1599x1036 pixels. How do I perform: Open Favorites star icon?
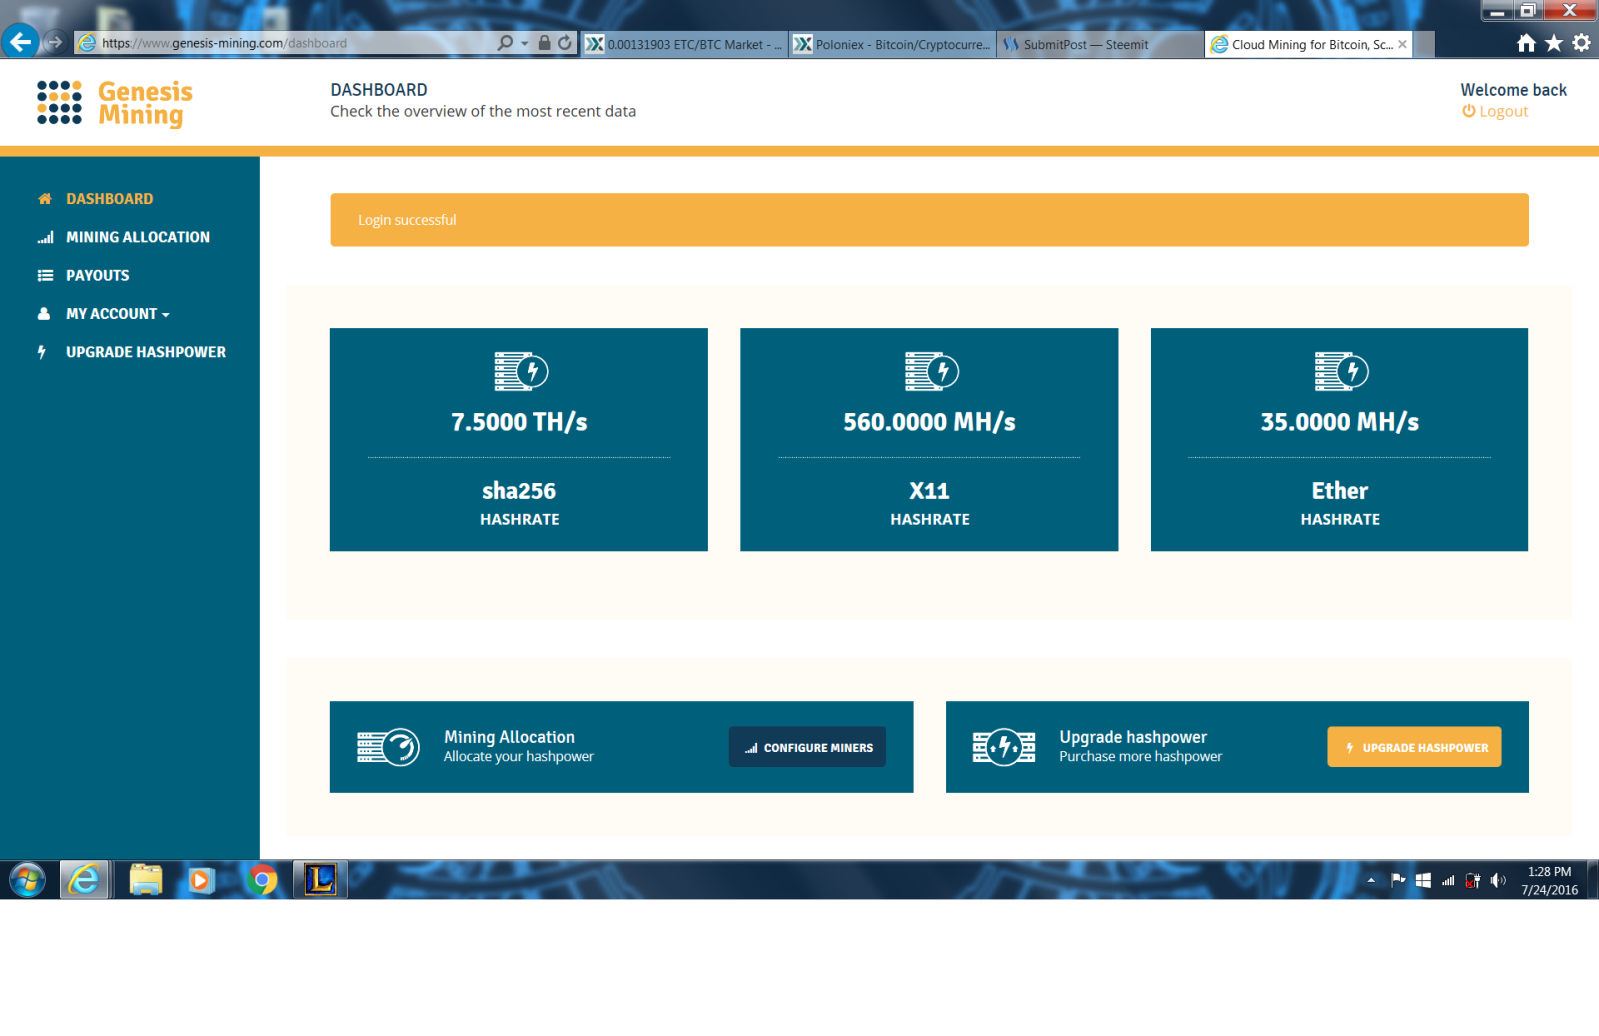point(1553,43)
